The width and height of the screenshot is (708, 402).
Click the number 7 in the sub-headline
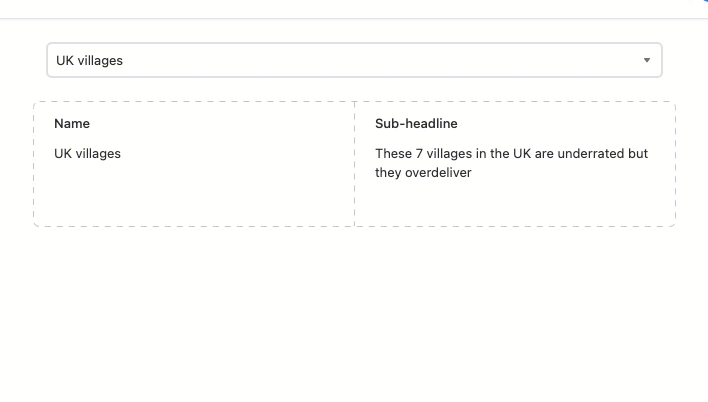coord(419,154)
